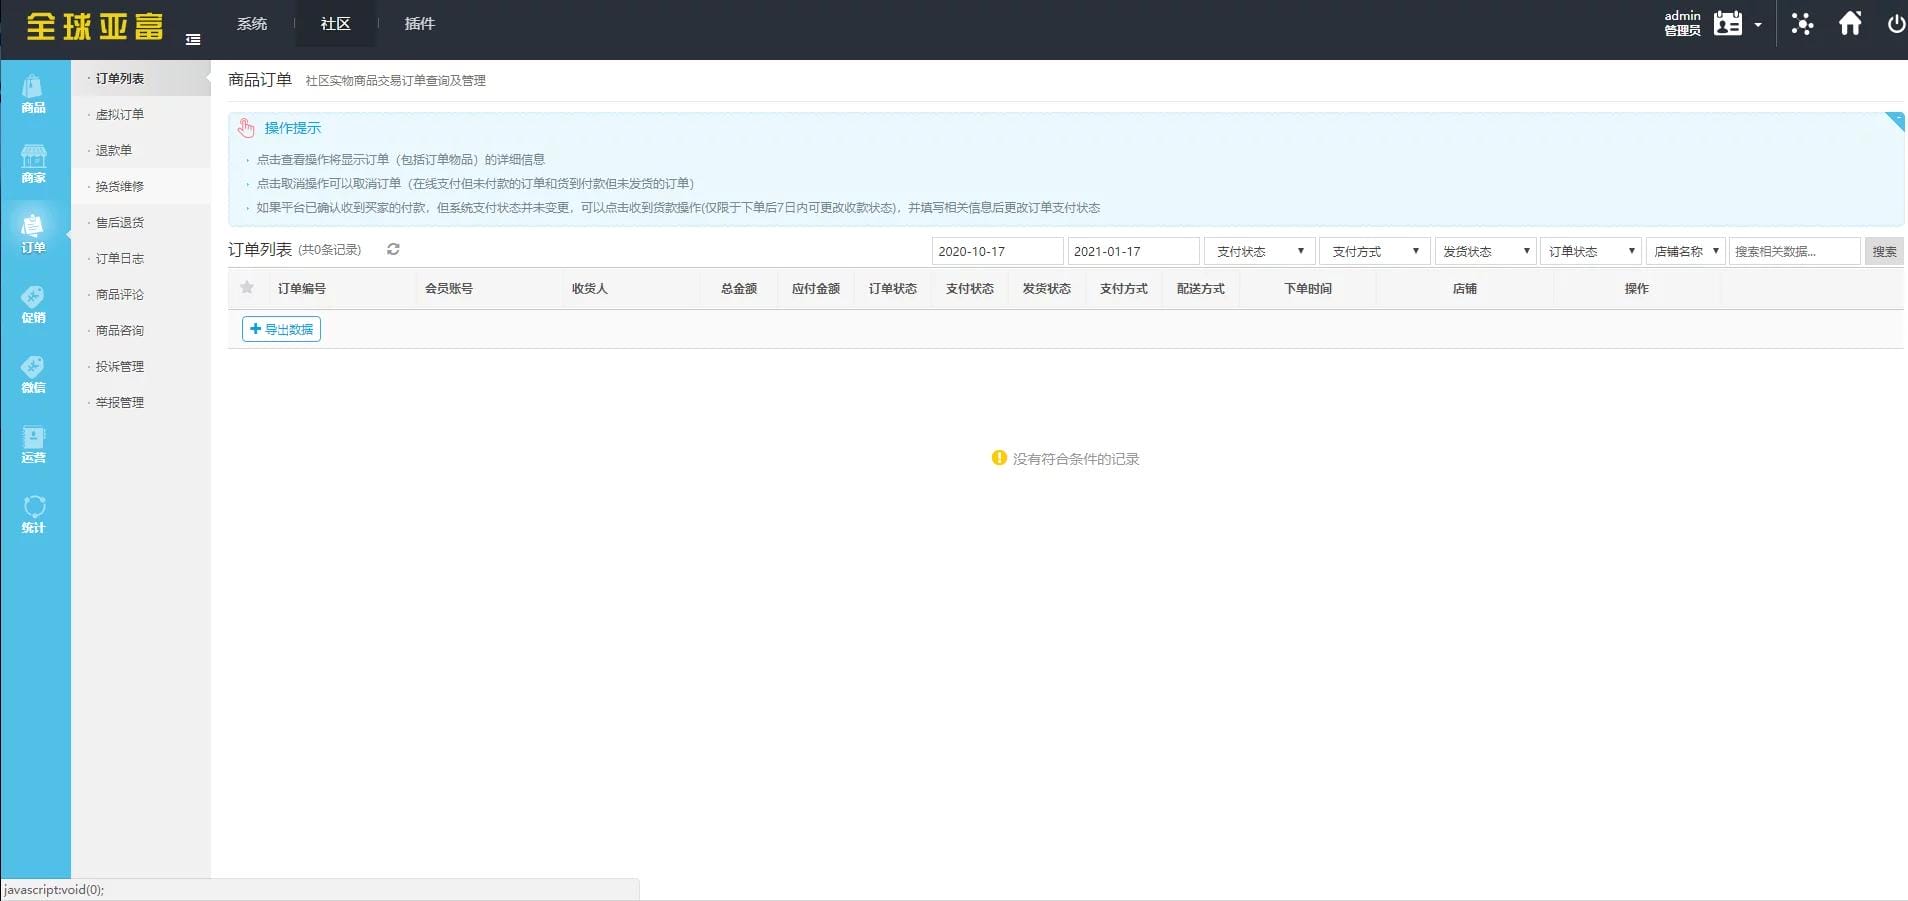Open the 微信 (WeChat) sidebar section
The image size is (1908, 901).
pyautogui.click(x=34, y=375)
